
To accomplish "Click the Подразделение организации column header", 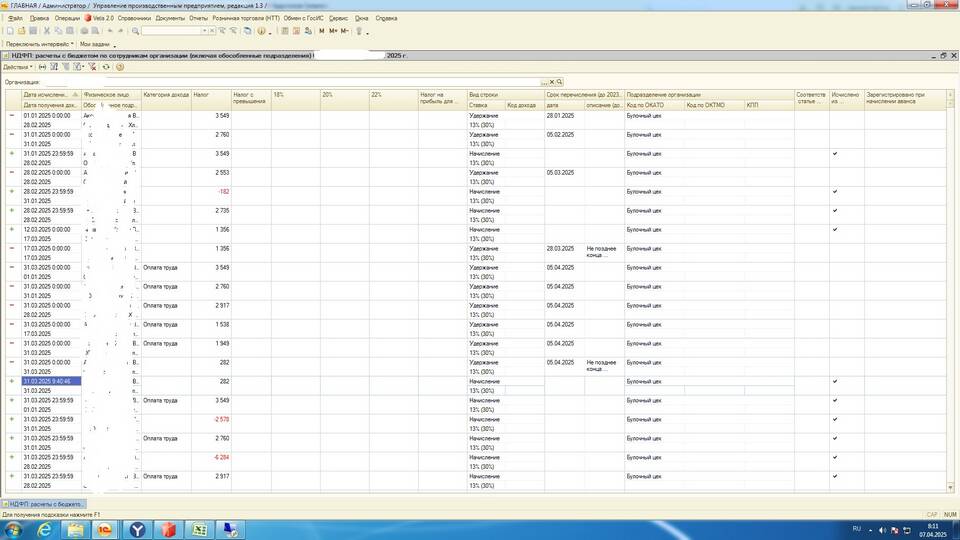I will click(x=708, y=95).
